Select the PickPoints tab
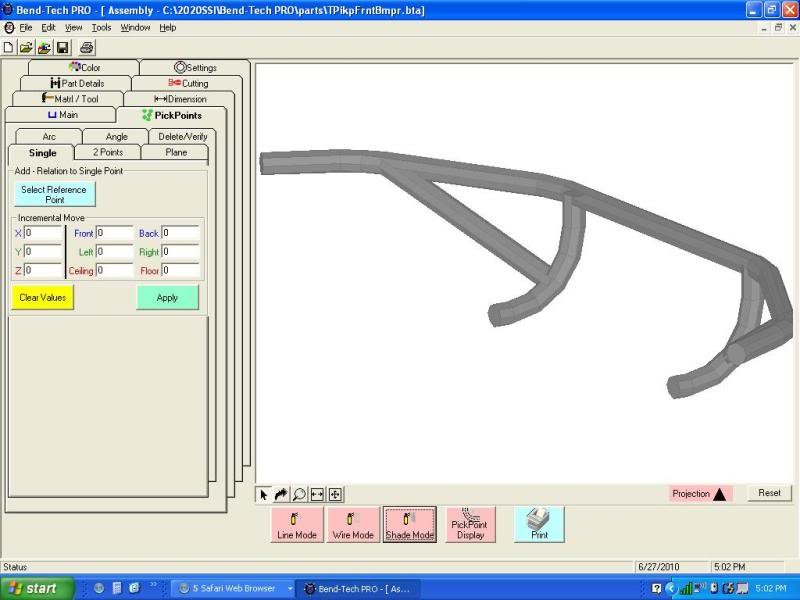The image size is (800, 600). click(172, 115)
